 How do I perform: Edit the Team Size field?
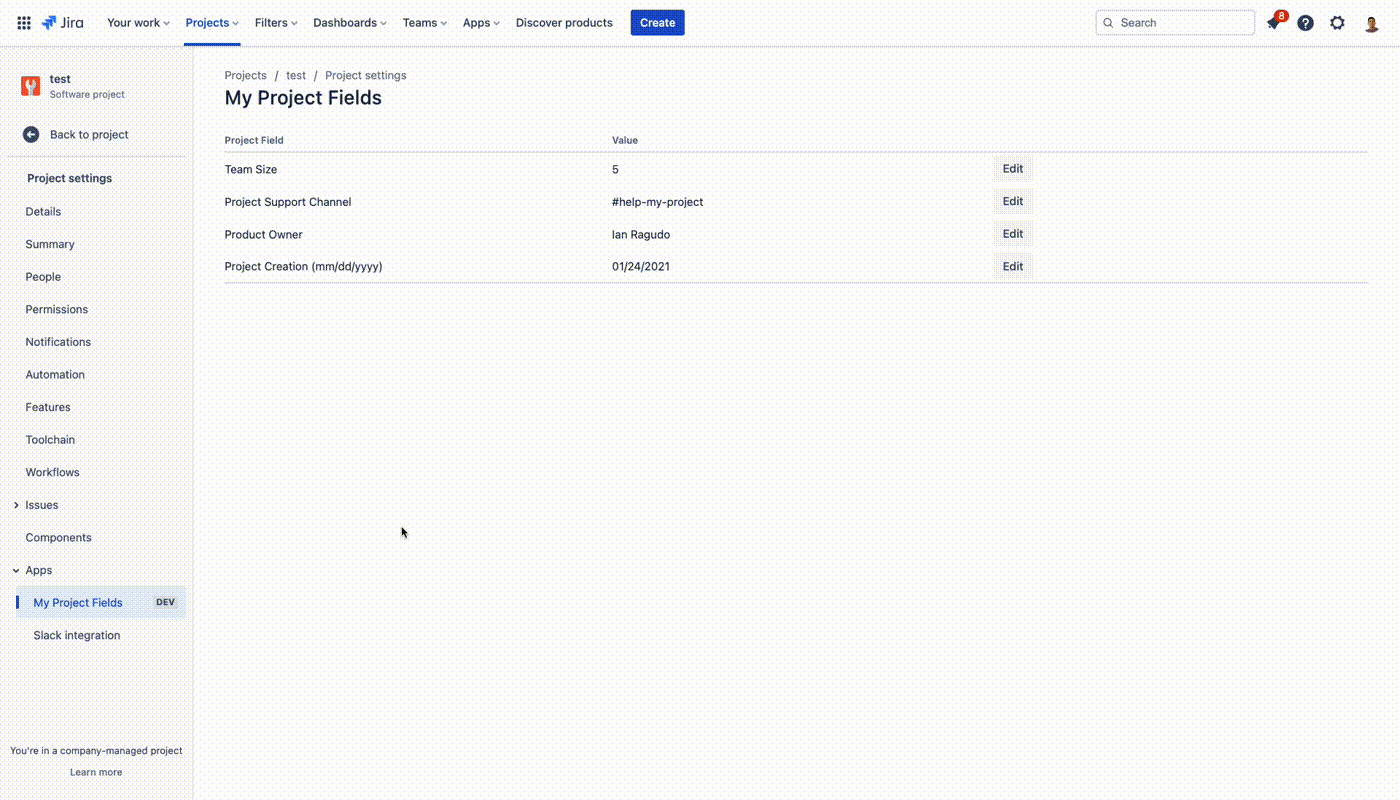coord(1013,169)
